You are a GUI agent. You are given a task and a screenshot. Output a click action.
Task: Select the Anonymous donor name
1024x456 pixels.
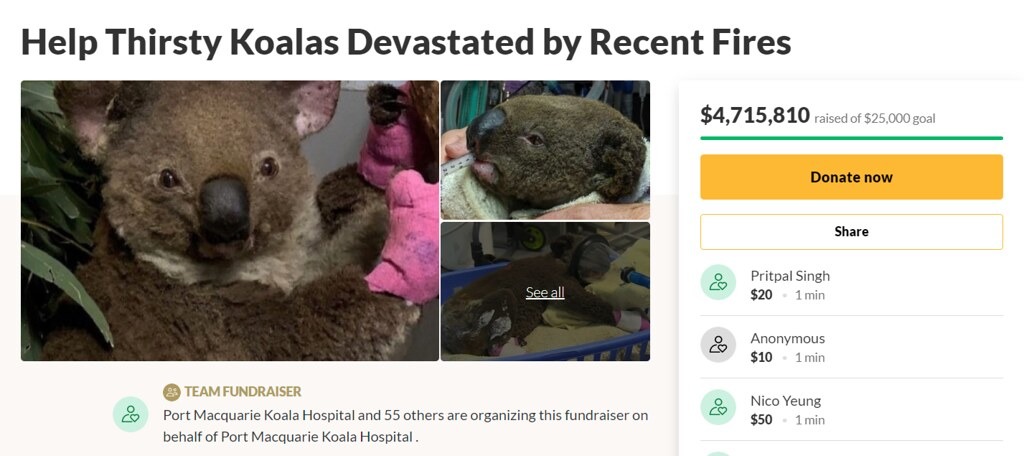tap(787, 338)
